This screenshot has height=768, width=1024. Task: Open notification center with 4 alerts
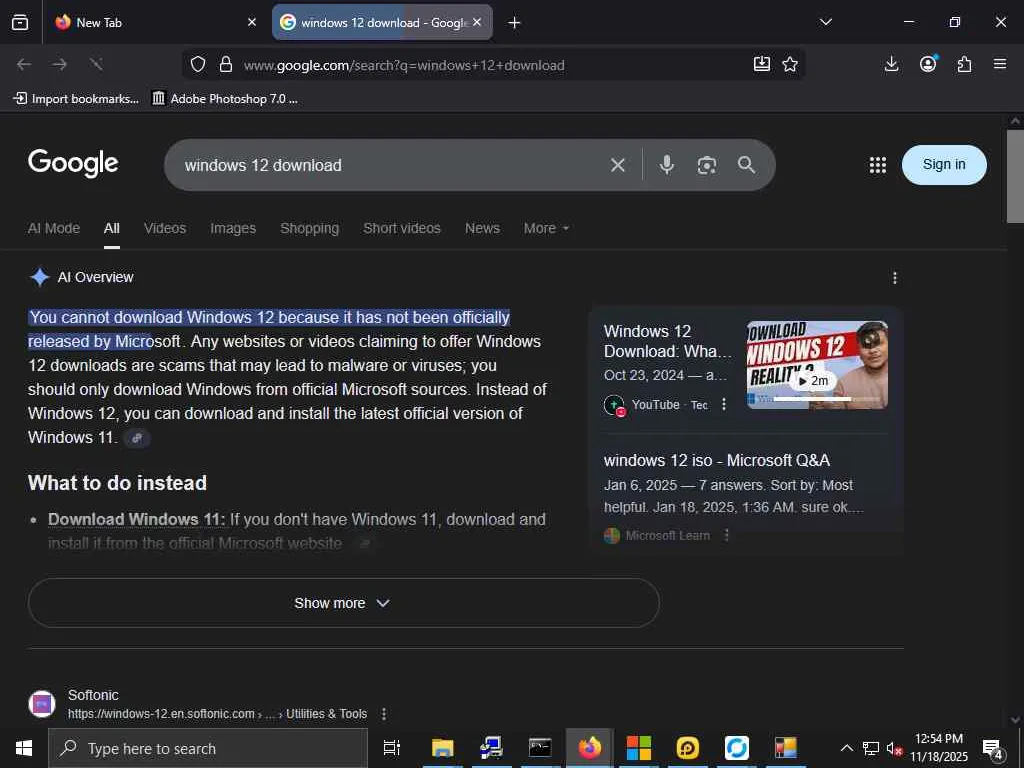993,749
